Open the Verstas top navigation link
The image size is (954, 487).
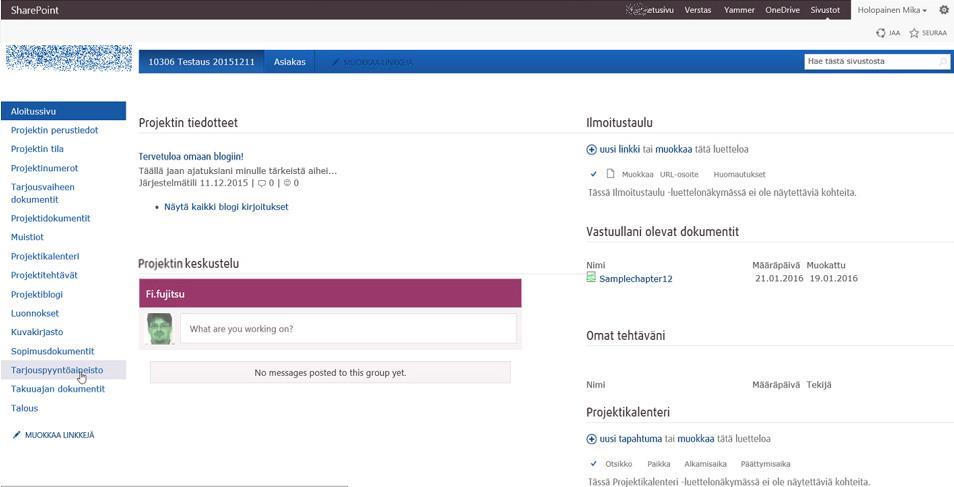pyautogui.click(x=698, y=10)
